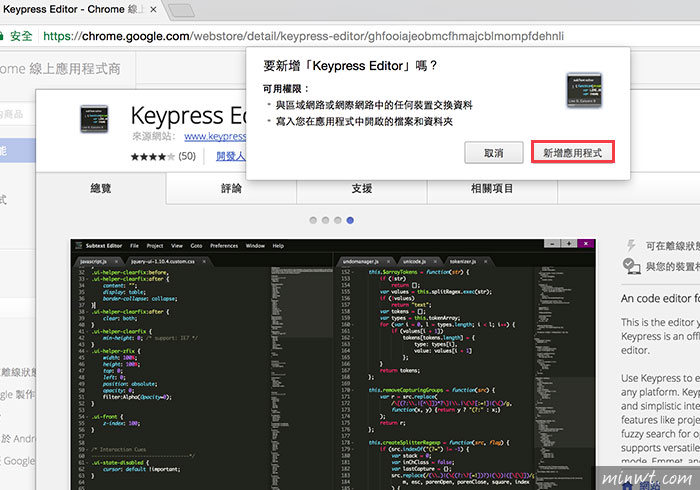Click the offline lightning bolt icon
The height and width of the screenshot is (490, 700).
(631, 245)
